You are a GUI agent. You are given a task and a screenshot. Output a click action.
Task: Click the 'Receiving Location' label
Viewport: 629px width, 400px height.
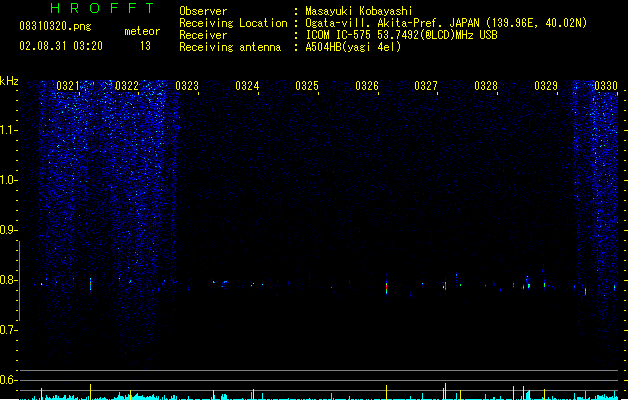coord(233,23)
